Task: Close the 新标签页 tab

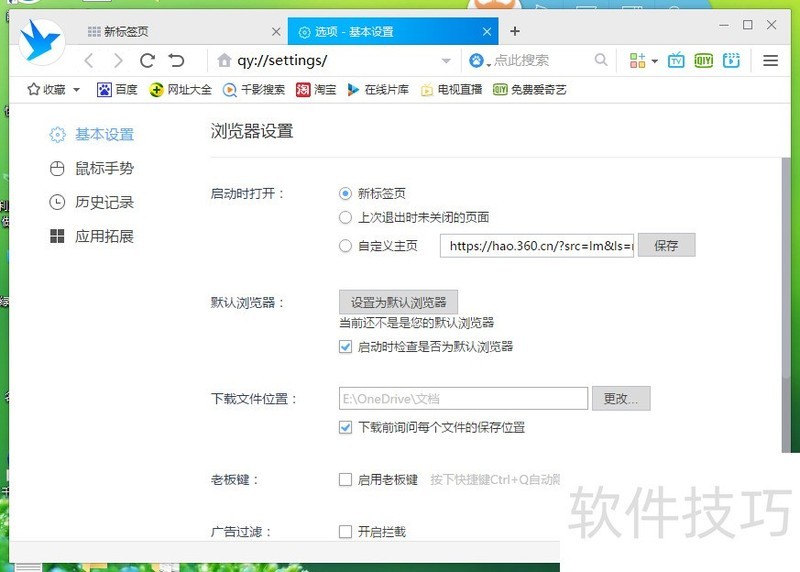Action: click(276, 32)
